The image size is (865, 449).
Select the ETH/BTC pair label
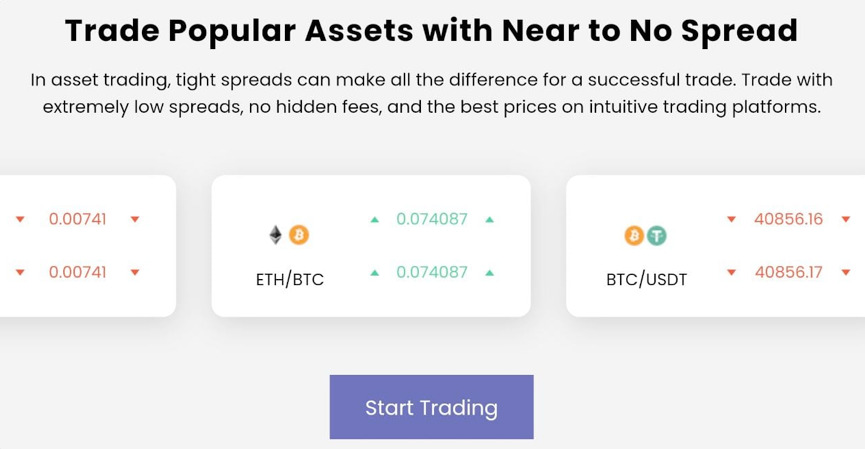pos(290,280)
